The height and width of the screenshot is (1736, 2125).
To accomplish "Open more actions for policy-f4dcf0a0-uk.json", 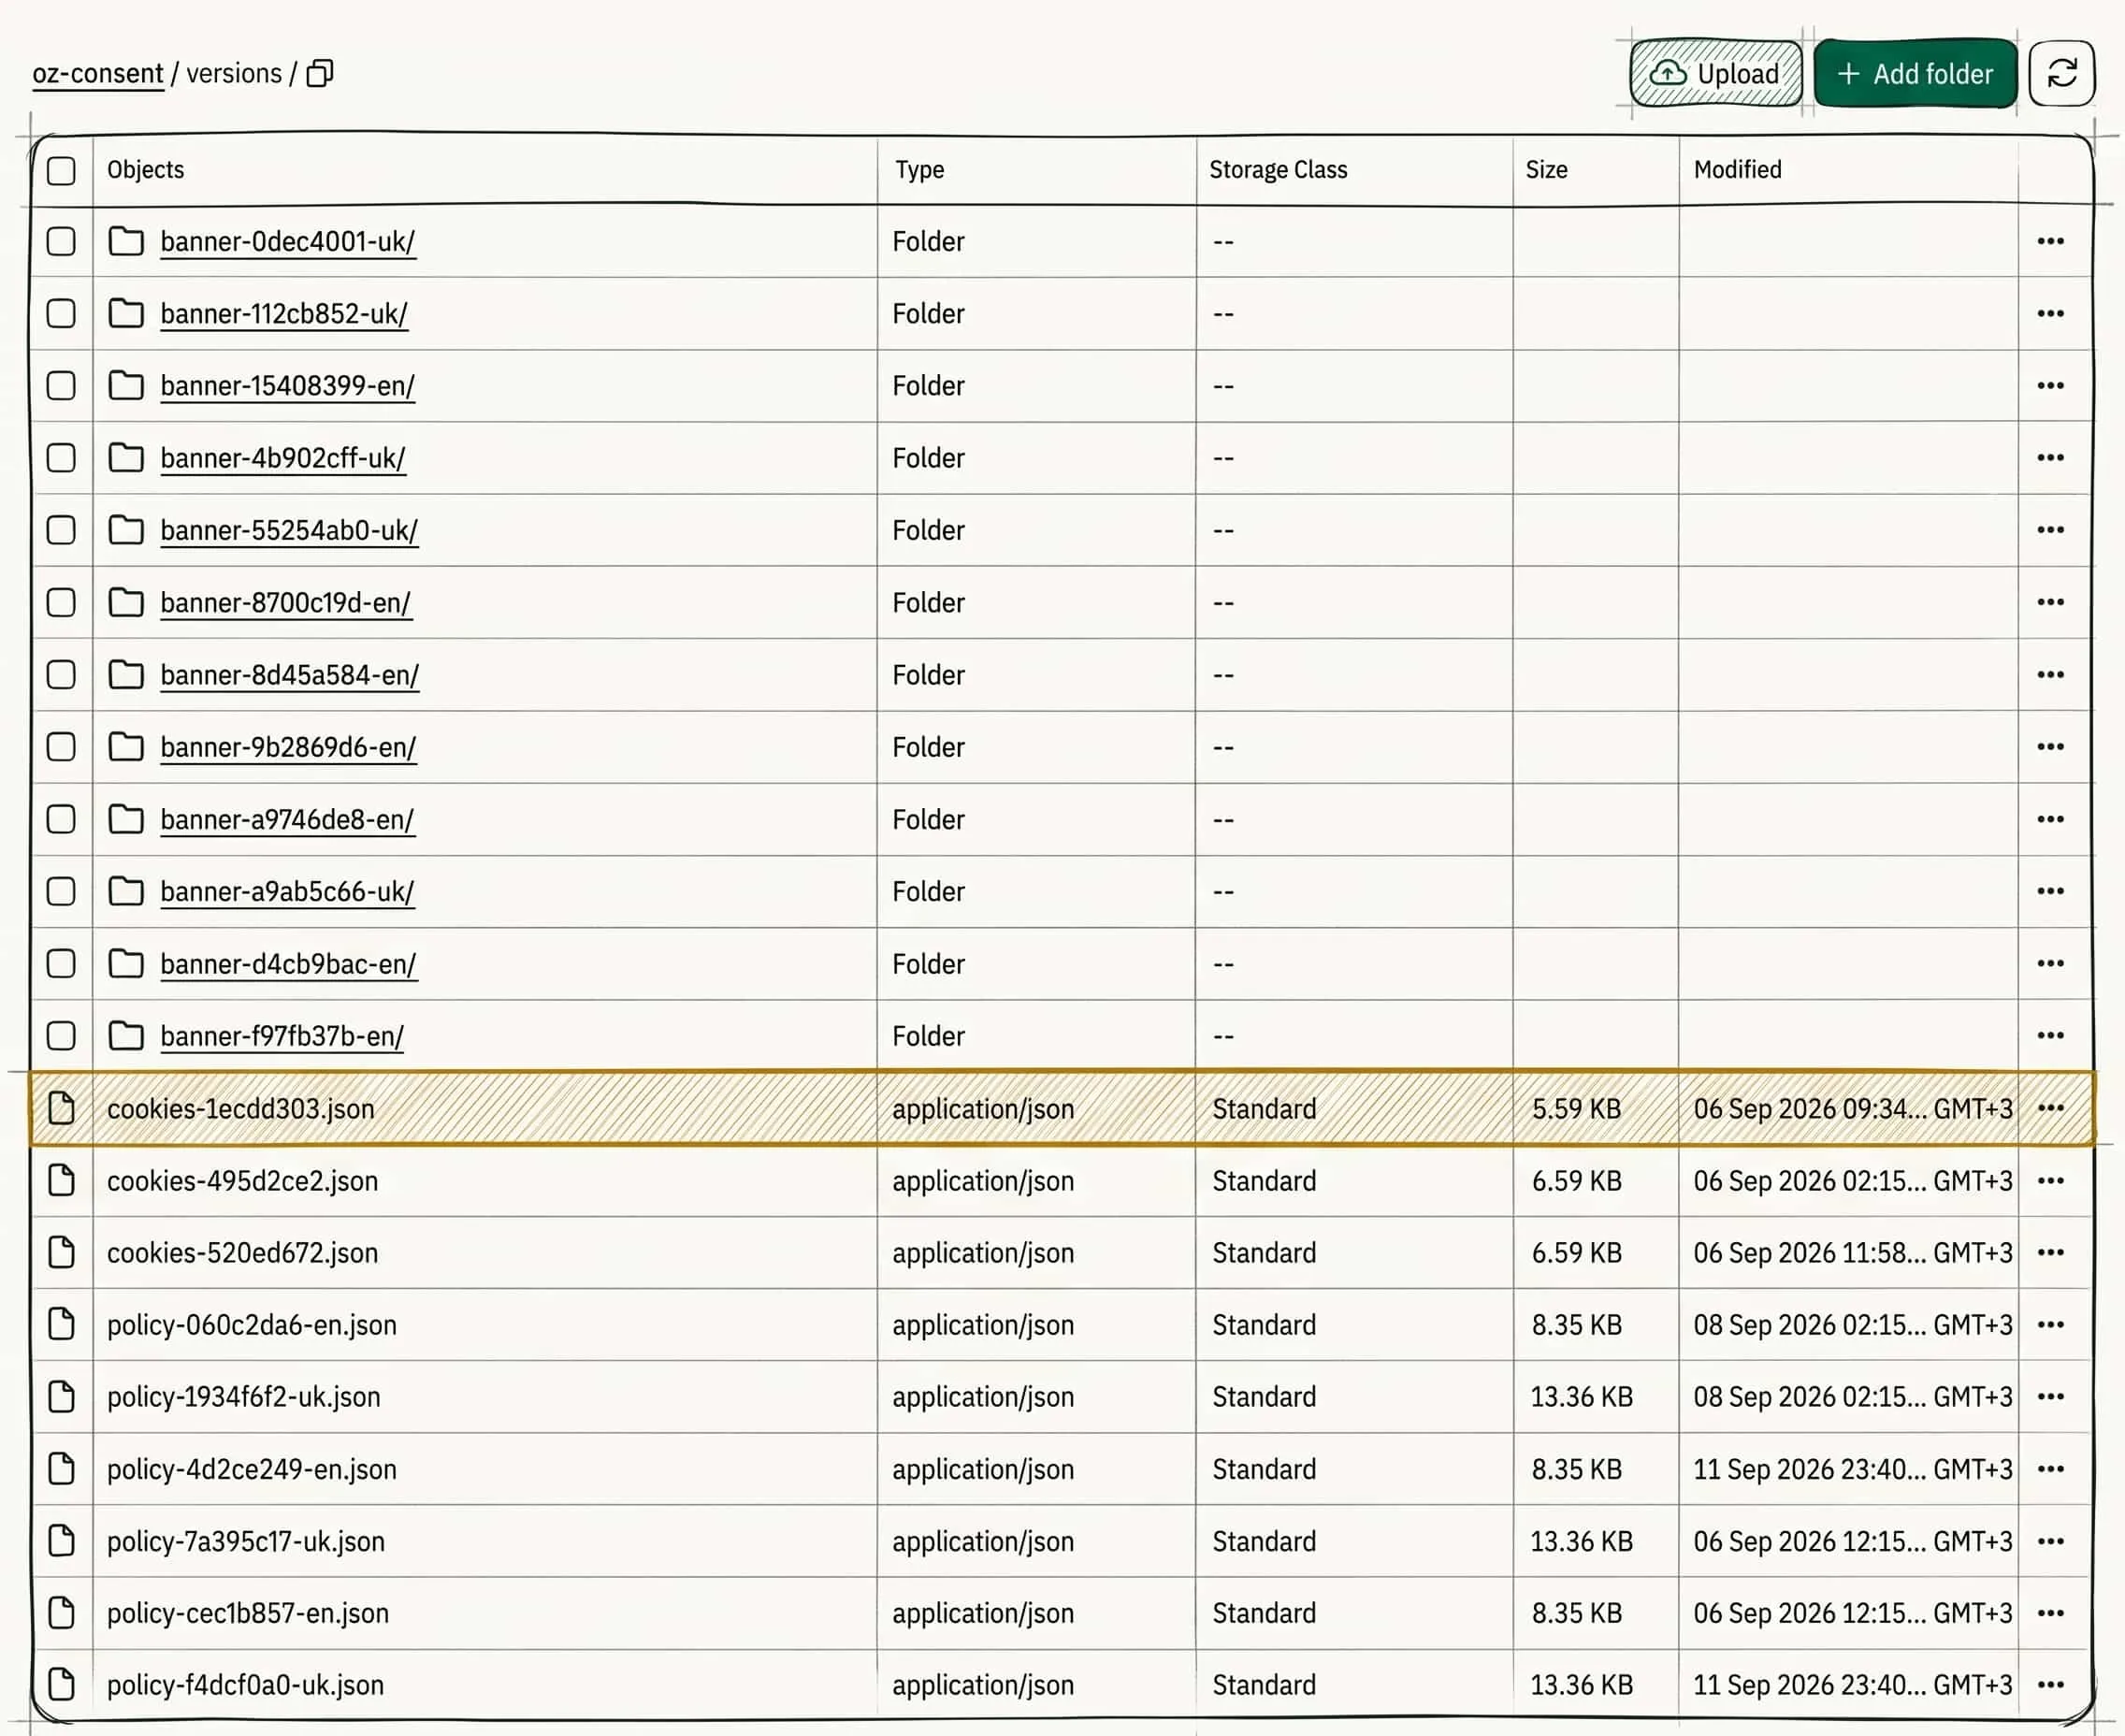I will tap(2050, 1684).
